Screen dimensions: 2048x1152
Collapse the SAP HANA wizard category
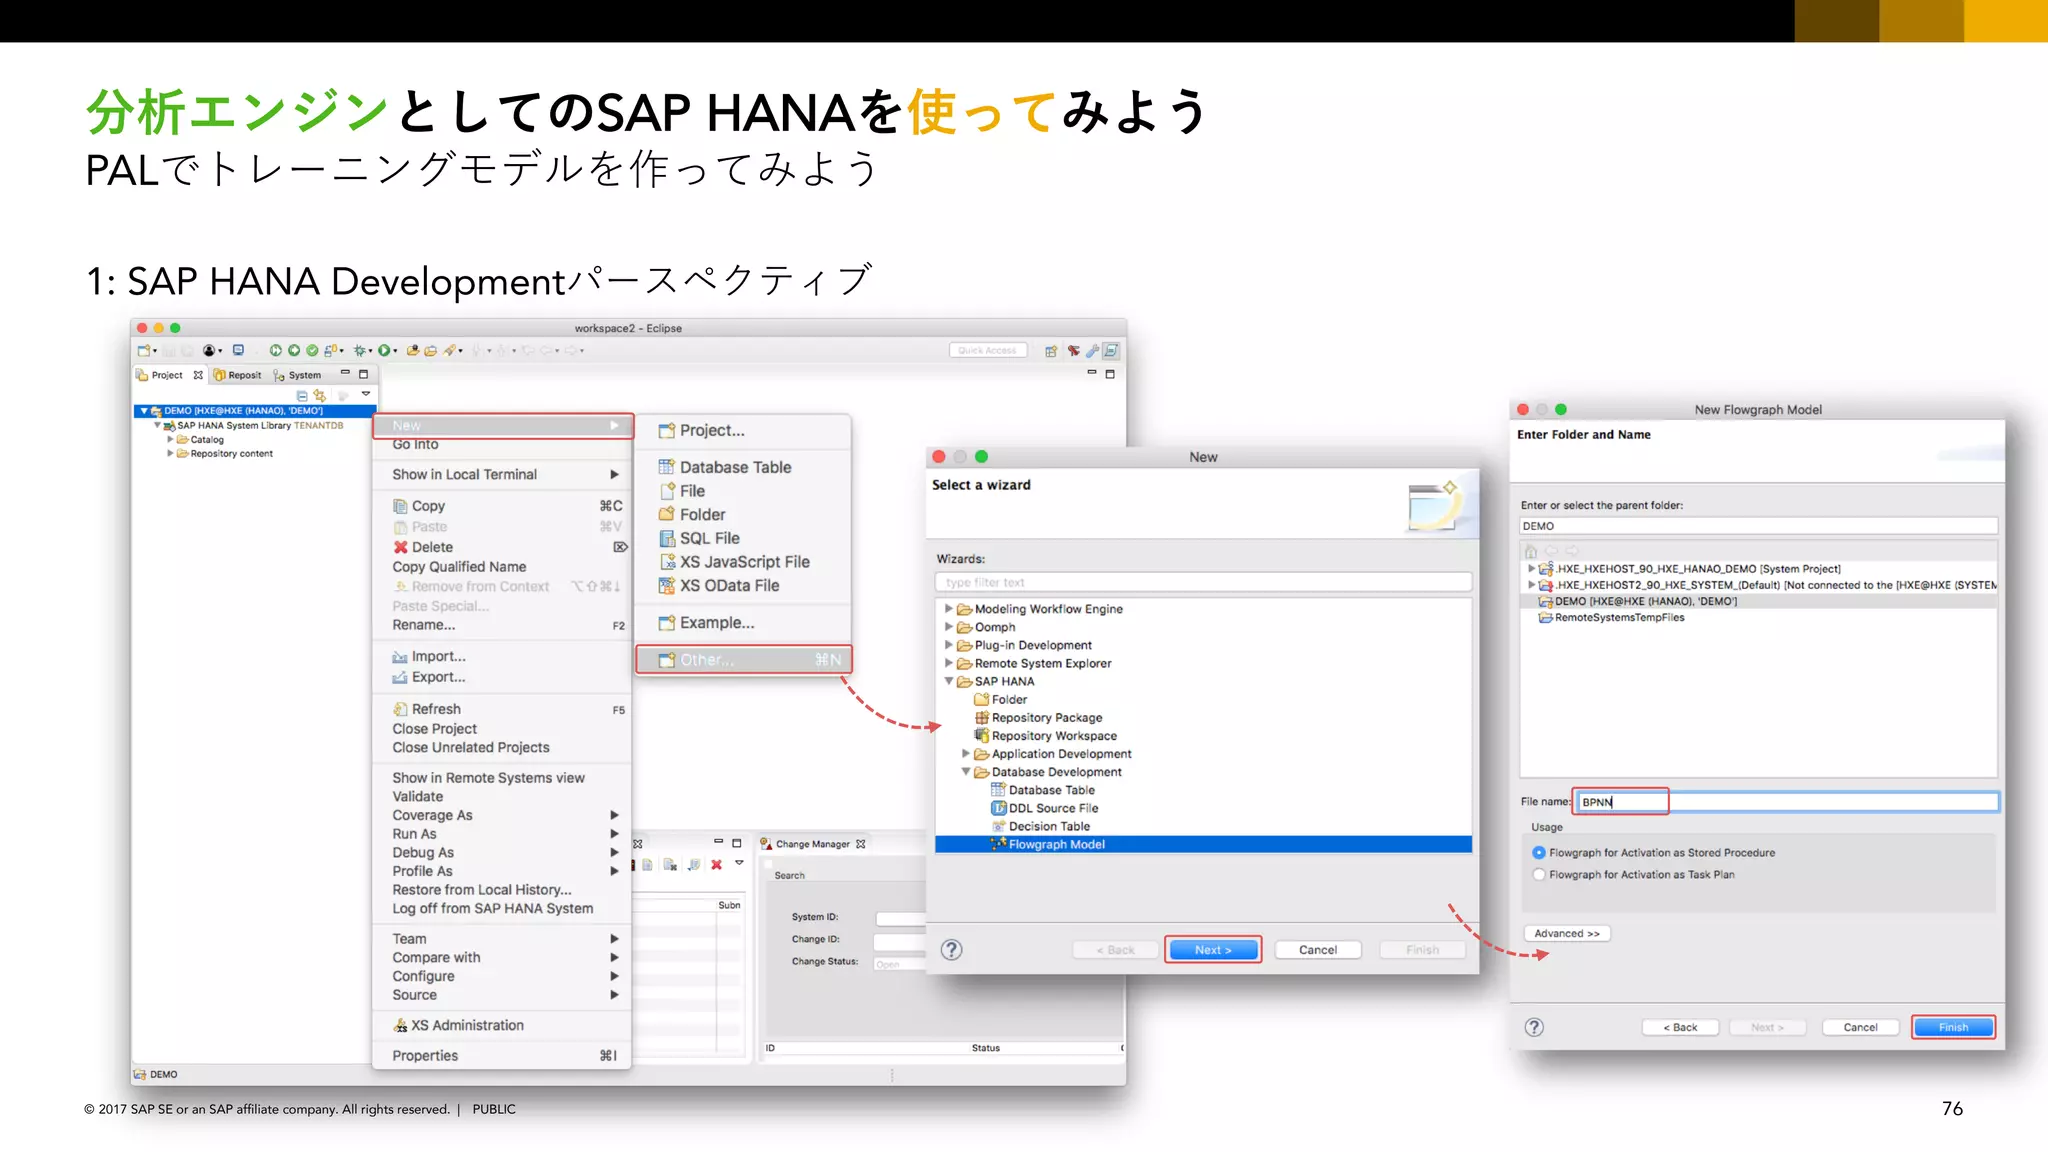pos(948,681)
